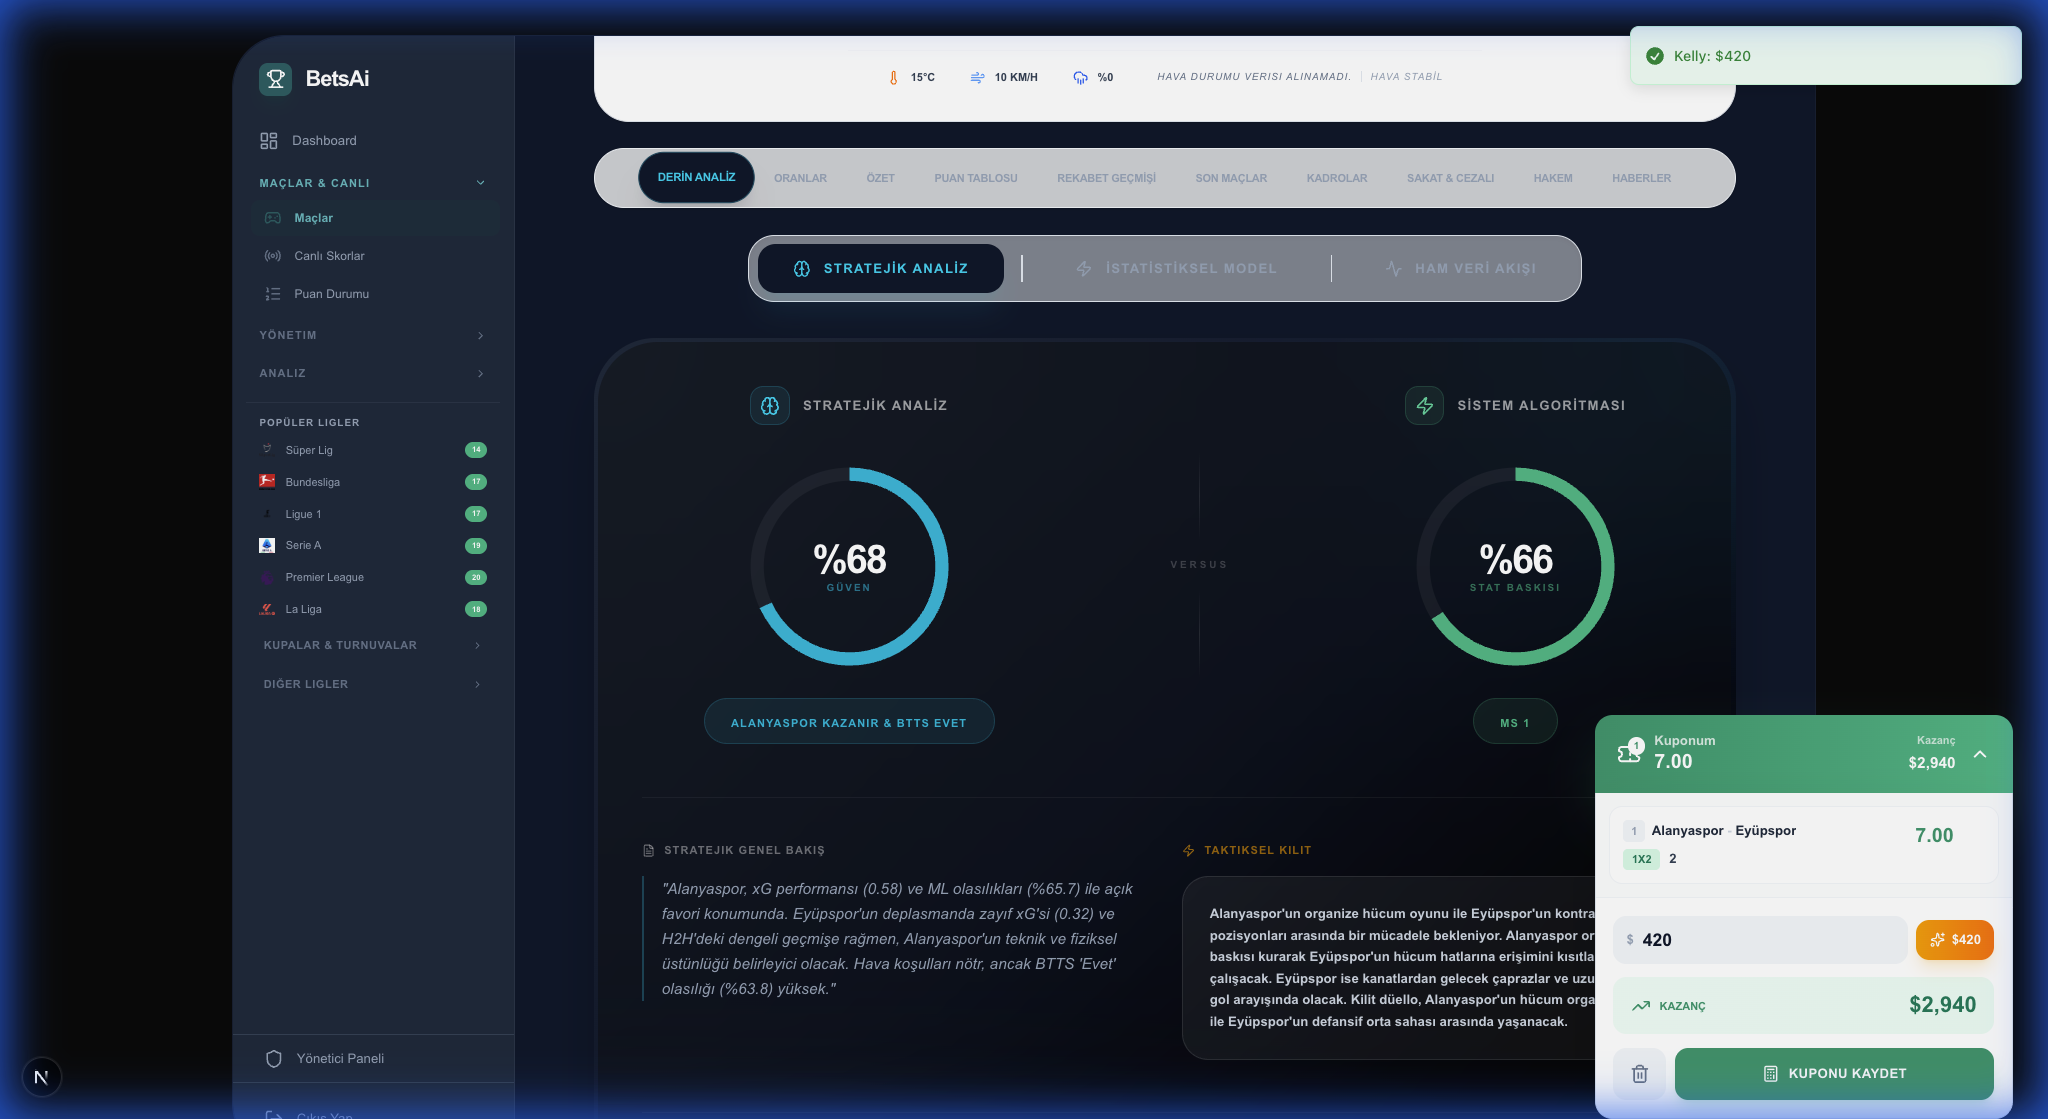
Task: Switch to Ham Veri Akışı view
Action: point(1460,269)
